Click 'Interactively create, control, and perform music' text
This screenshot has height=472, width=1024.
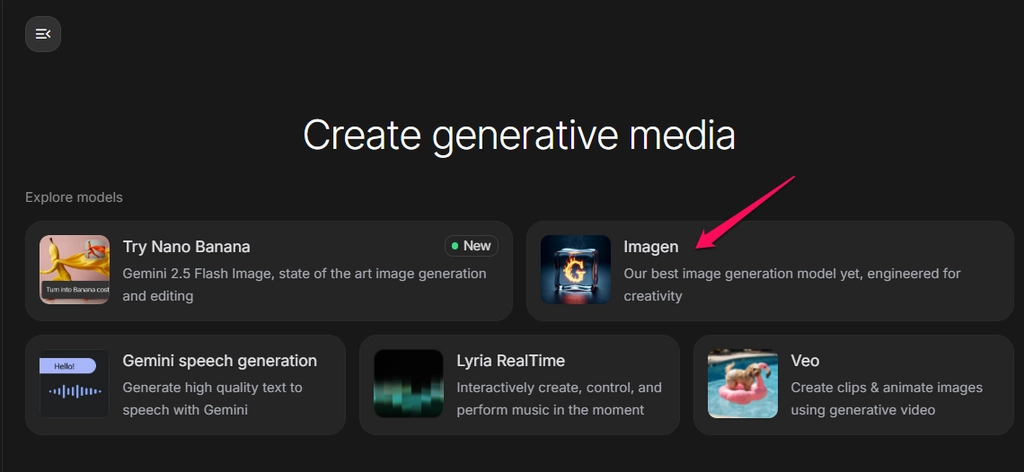[559, 399]
